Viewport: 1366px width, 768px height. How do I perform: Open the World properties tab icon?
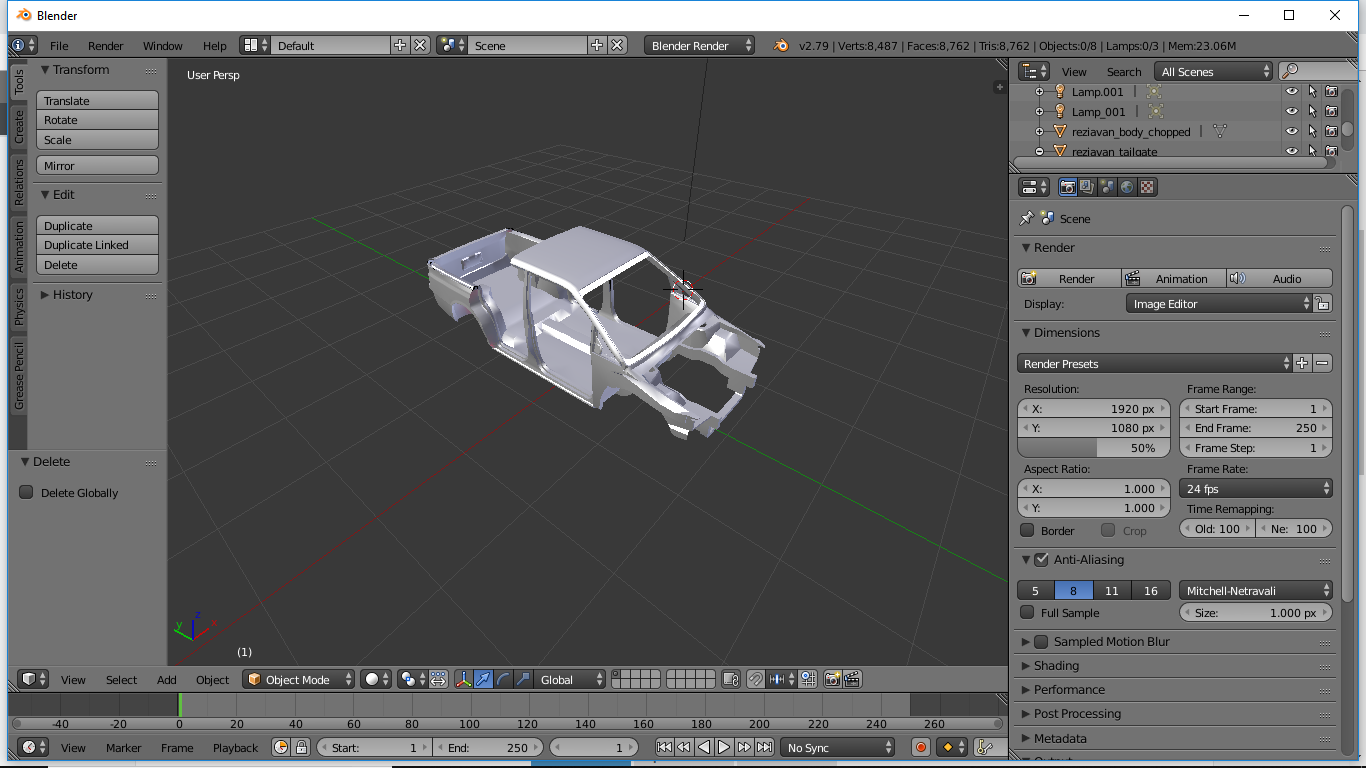pos(1127,187)
